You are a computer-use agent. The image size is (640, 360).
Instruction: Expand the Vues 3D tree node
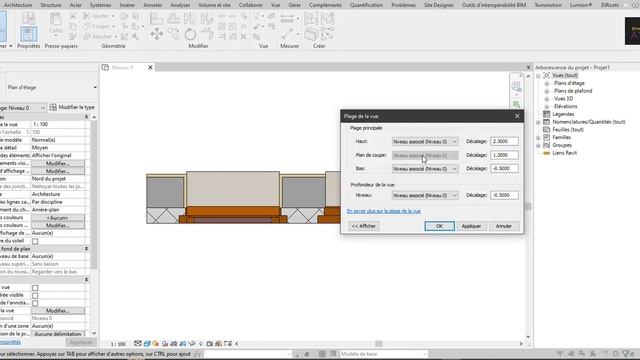coord(547,99)
